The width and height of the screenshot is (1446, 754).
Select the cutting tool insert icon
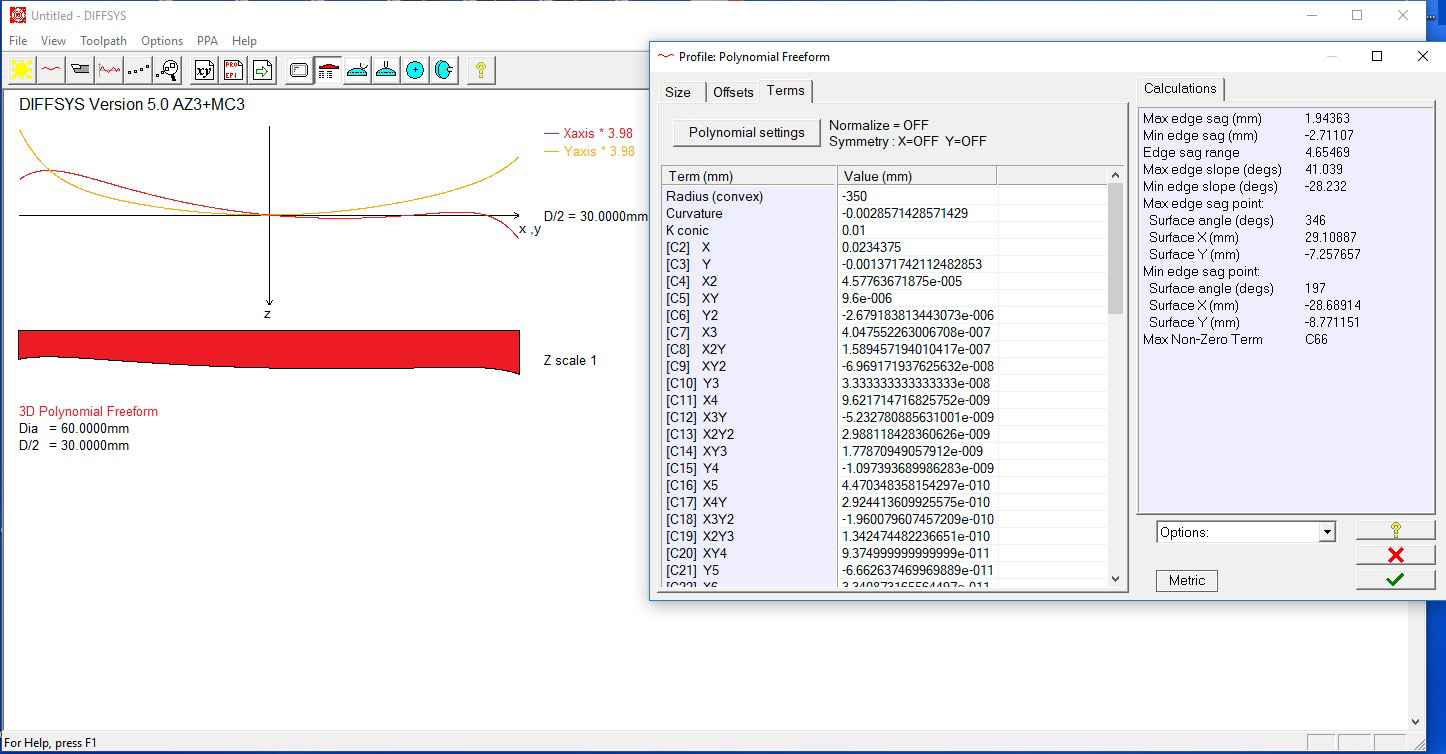(x=81, y=70)
